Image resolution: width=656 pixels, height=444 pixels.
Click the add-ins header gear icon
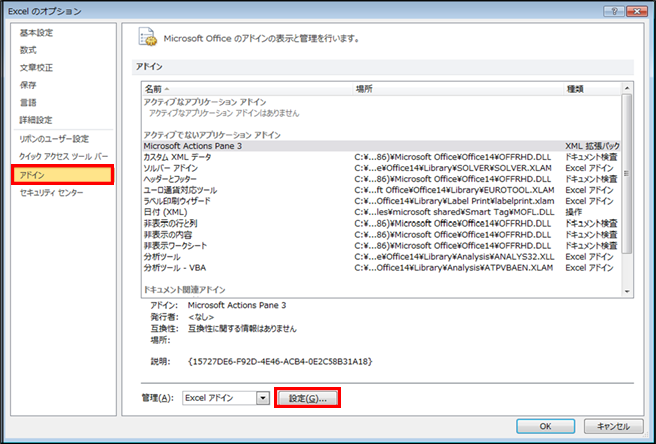(147, 37)
